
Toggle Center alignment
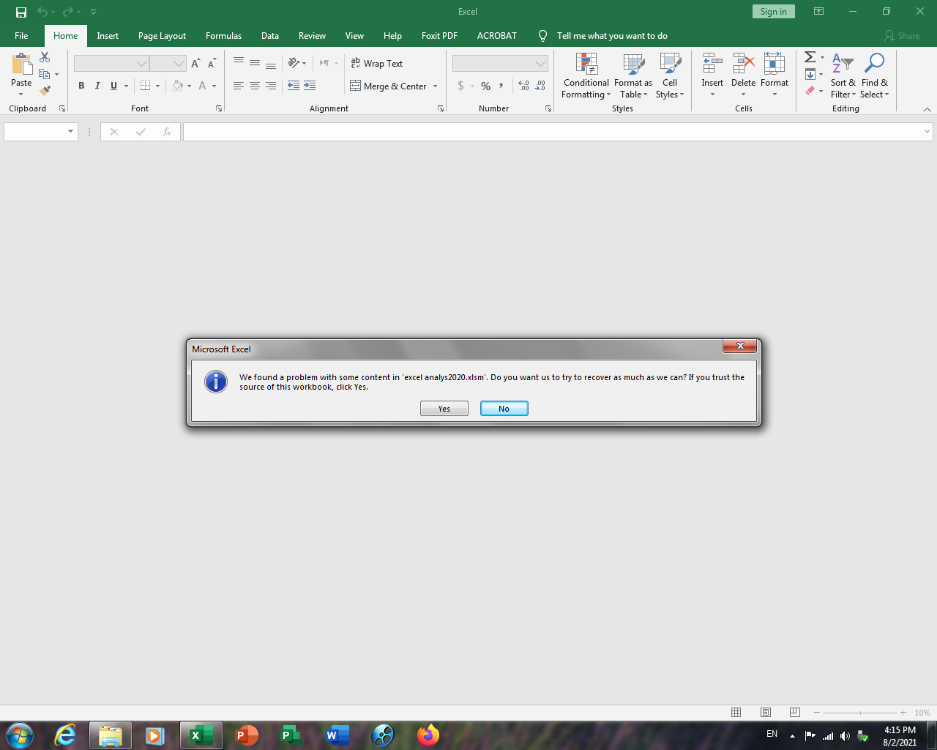pos(255,85)
